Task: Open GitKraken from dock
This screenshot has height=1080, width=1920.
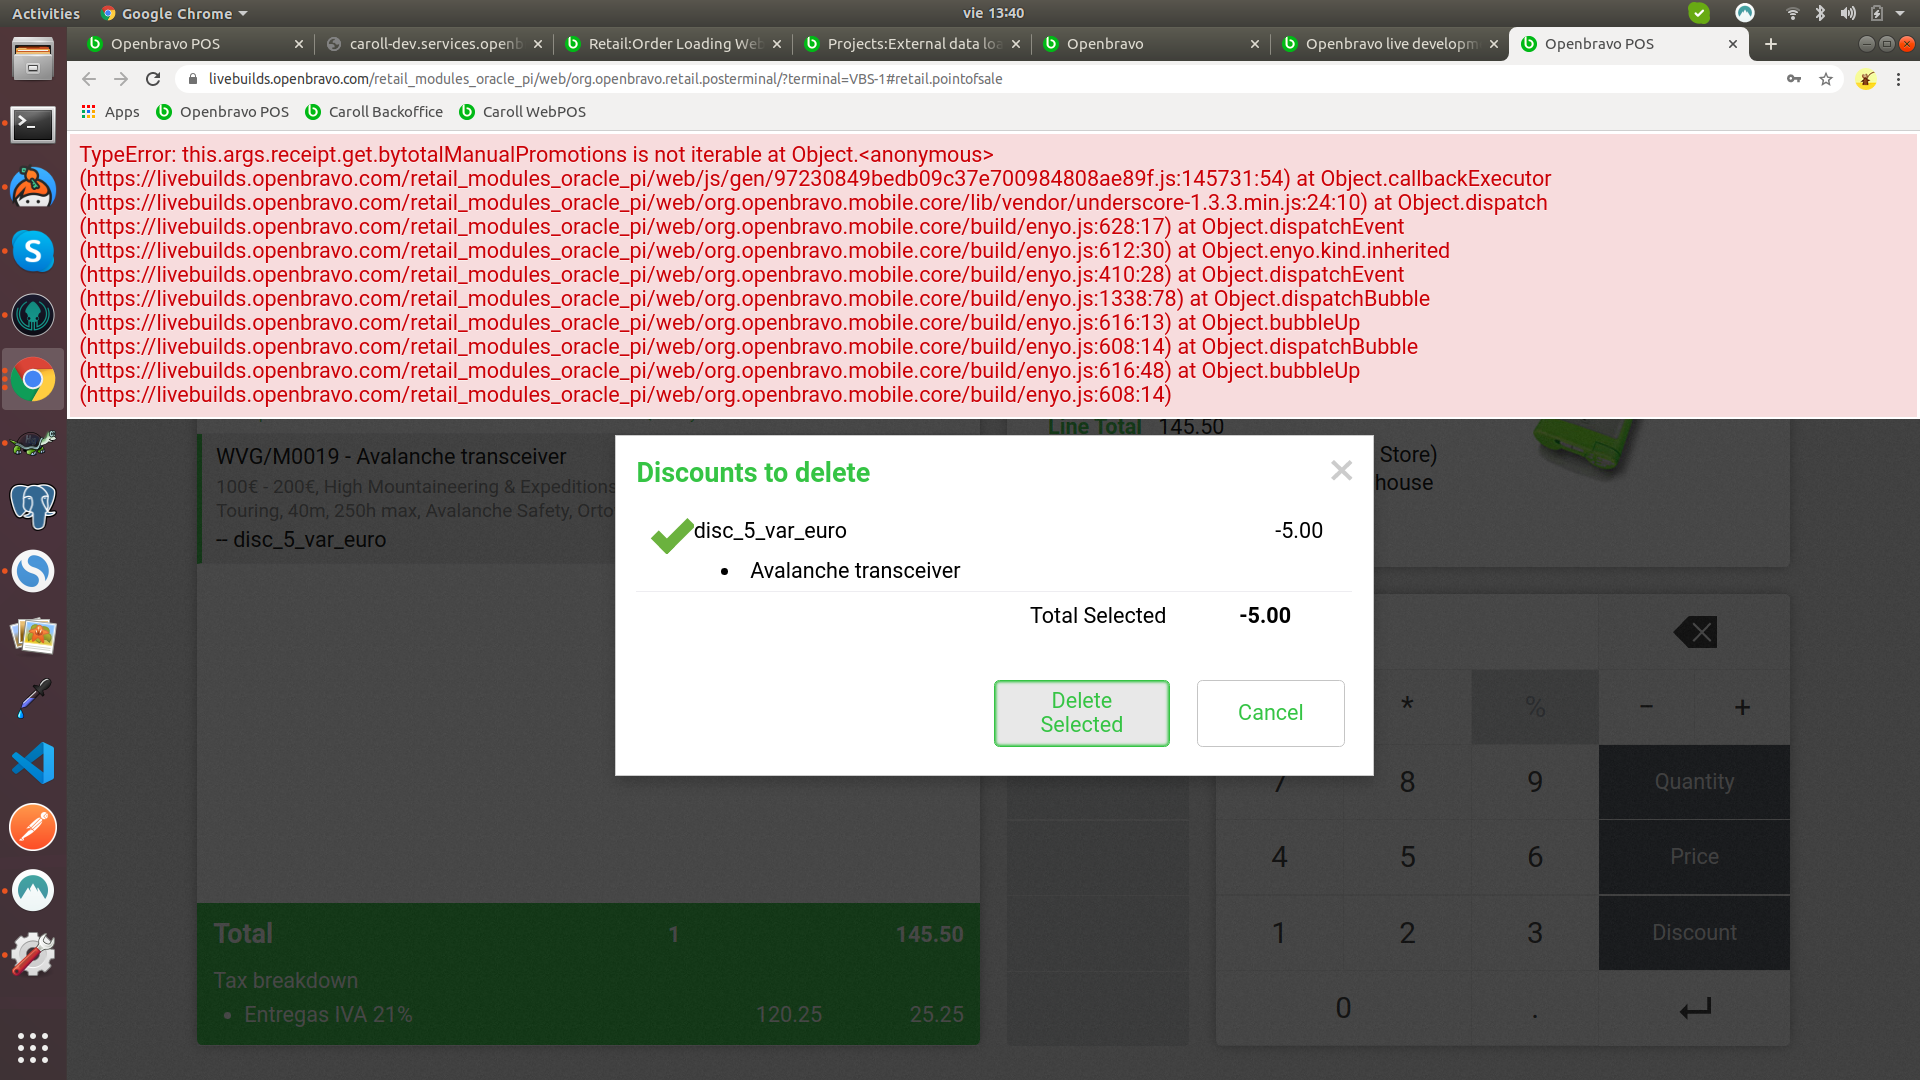Action: (x=33, y=315)
